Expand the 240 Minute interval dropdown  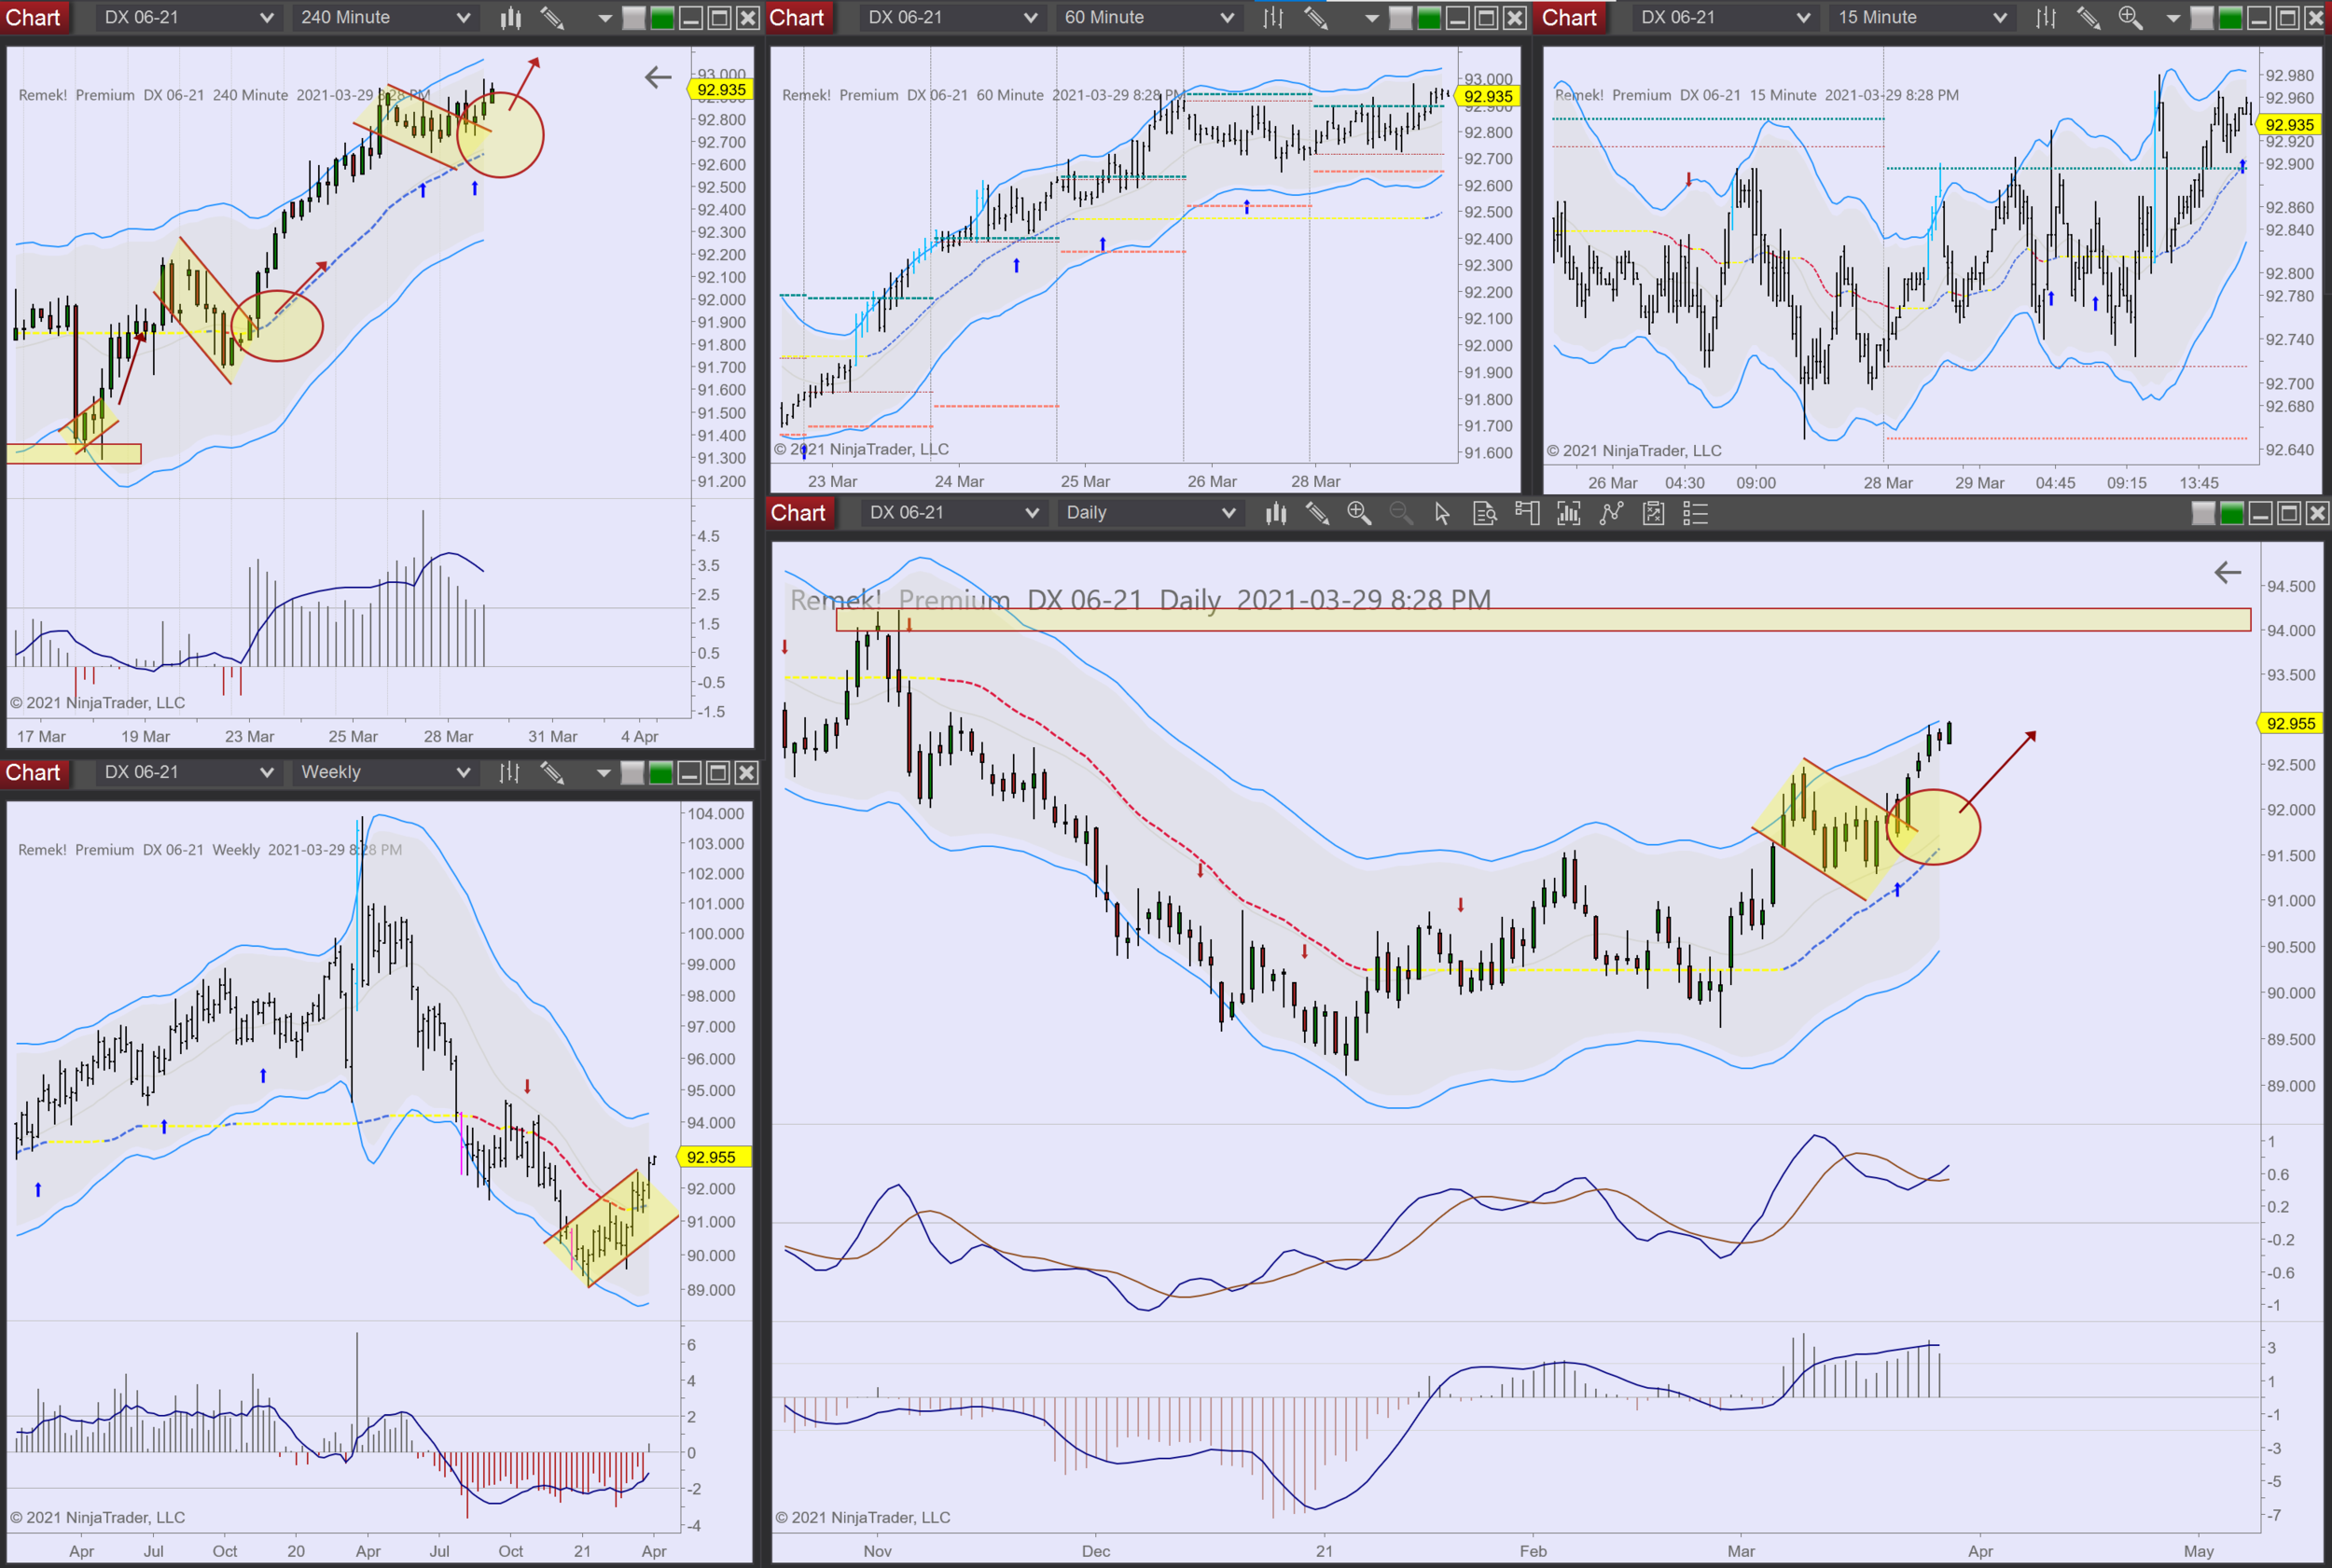coord(463,17)
